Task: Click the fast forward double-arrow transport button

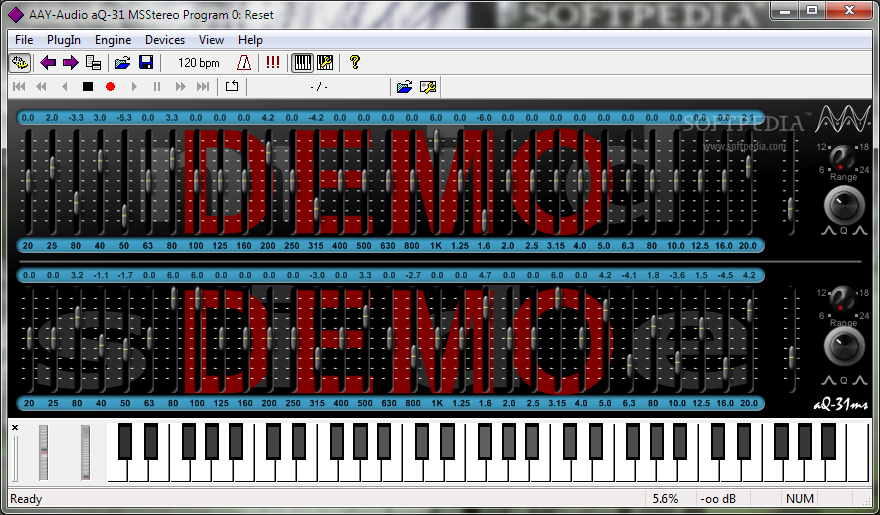Action: 180,86
